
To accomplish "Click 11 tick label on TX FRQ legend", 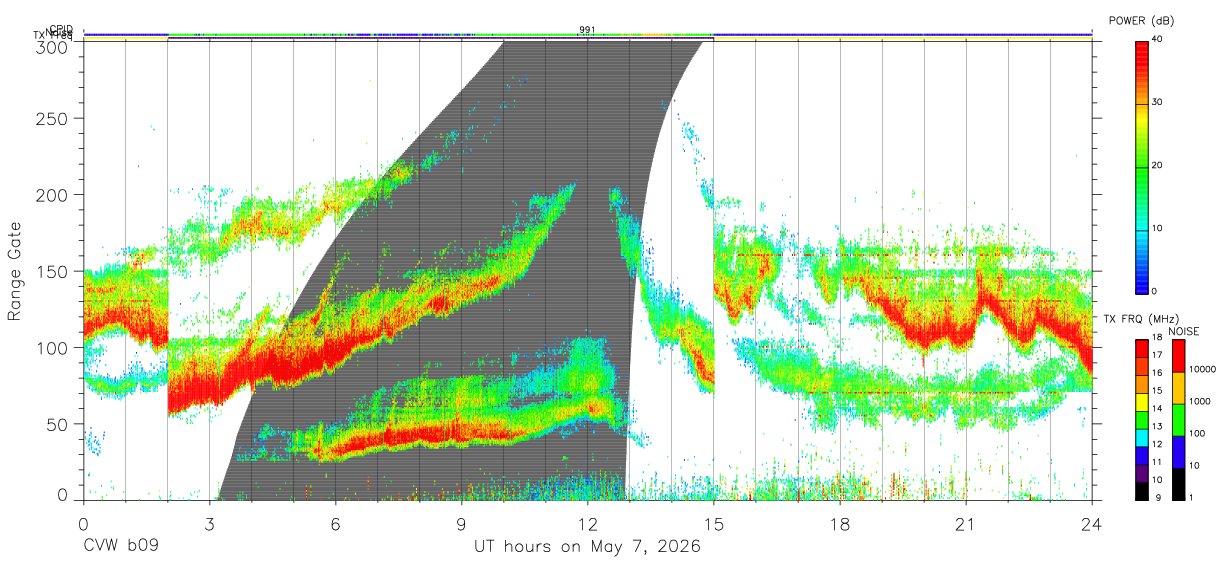I will click(1157, 461).
